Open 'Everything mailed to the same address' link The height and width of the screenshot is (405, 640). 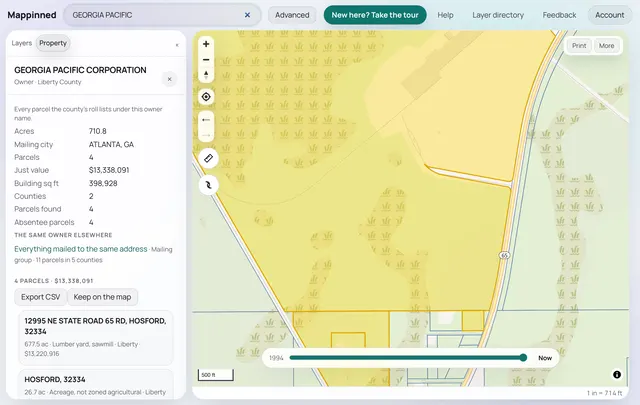(81, 249)
